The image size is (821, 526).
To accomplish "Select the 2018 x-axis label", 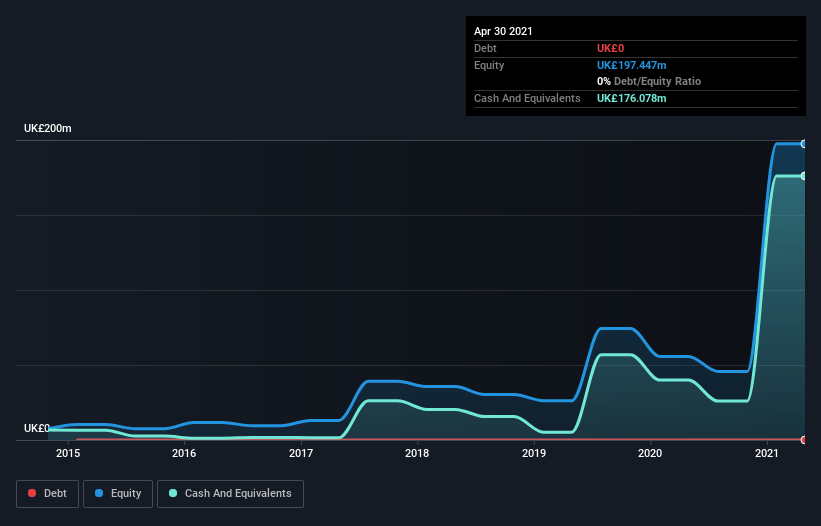I will point(417,453).
